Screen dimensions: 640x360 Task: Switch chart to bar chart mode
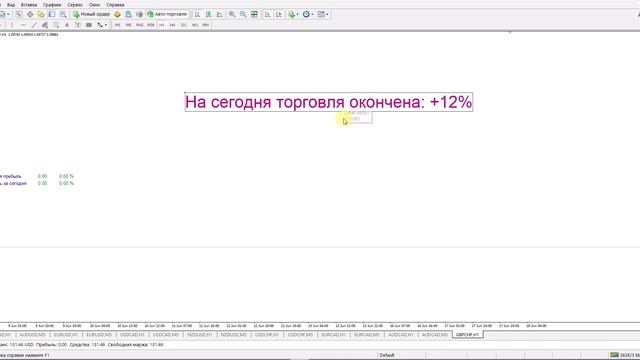tap(198, 14)
